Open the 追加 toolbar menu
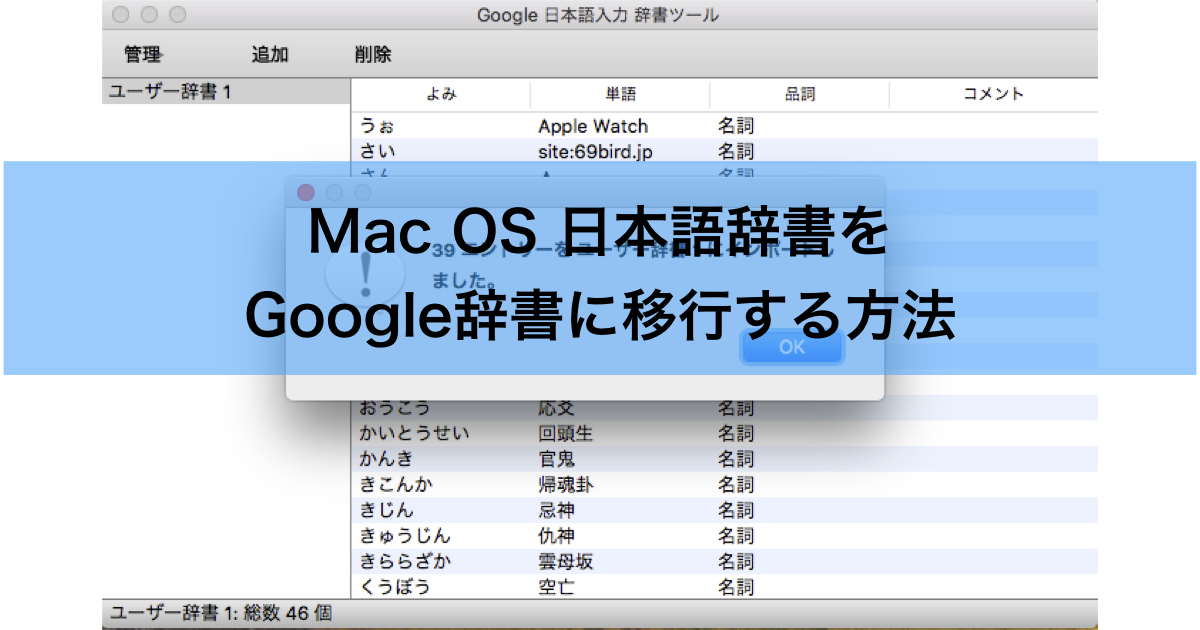 click(x=270, y=55)
